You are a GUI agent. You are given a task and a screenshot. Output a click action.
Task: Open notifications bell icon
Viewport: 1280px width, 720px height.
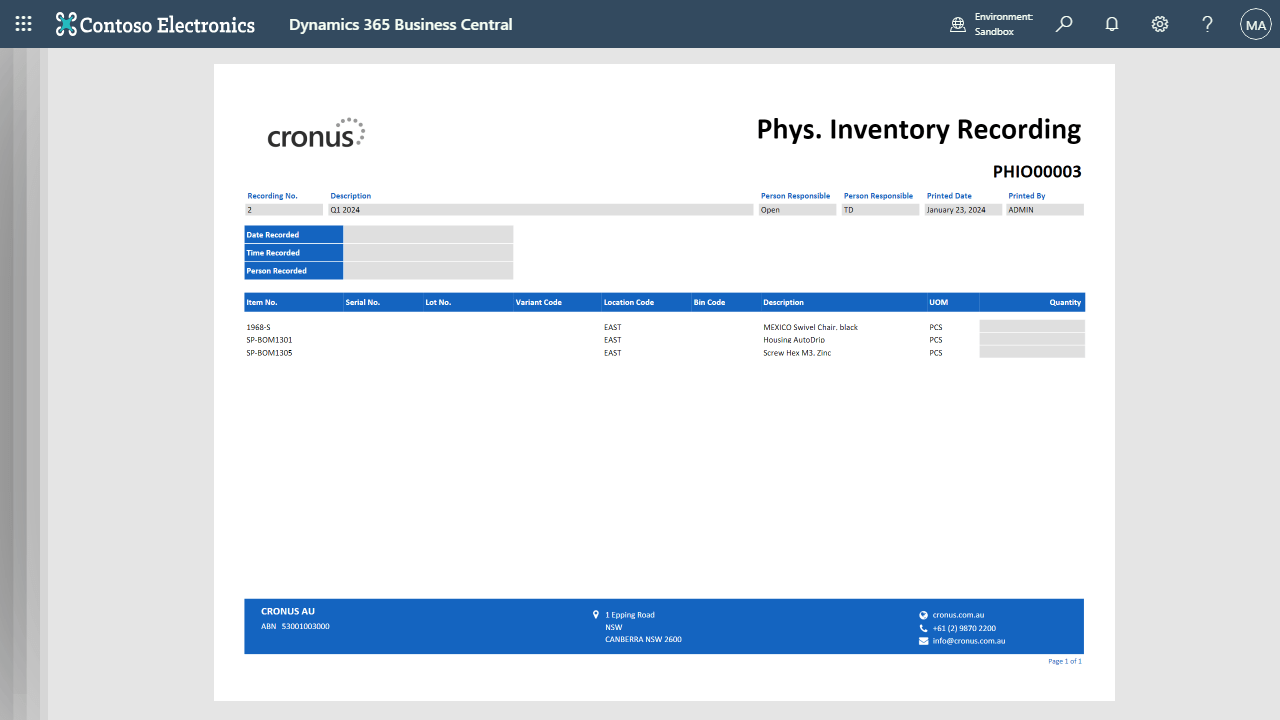[x=1112, y=24]
